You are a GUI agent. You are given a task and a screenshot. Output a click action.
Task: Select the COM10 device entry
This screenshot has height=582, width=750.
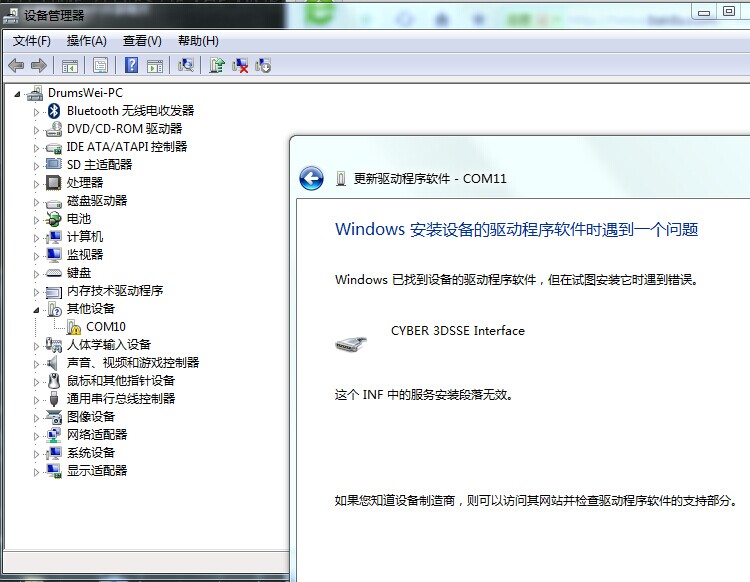(106, 327)
